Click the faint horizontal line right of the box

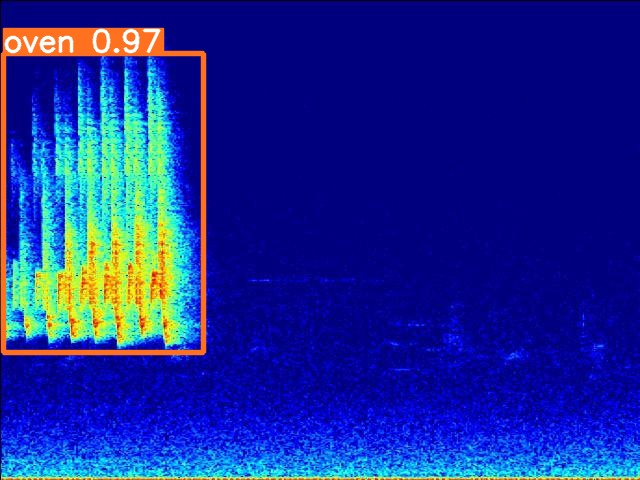coord(260,280)
